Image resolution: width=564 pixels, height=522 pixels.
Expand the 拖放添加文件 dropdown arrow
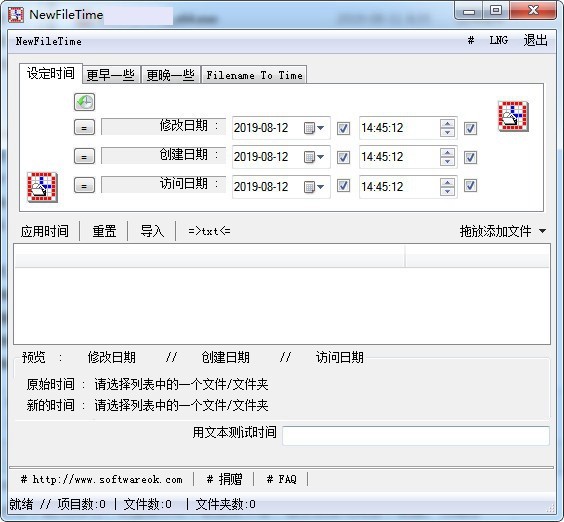coord(542,231)
